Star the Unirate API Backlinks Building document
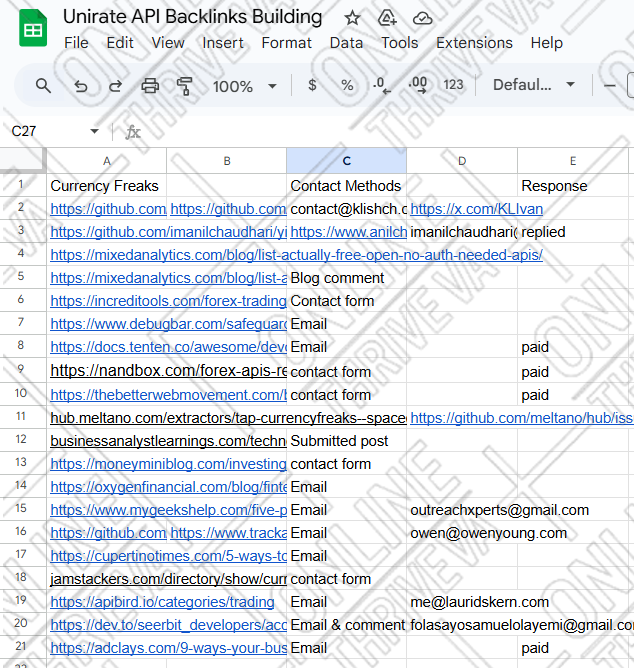 pyautogui.click(x=352, y=18)
